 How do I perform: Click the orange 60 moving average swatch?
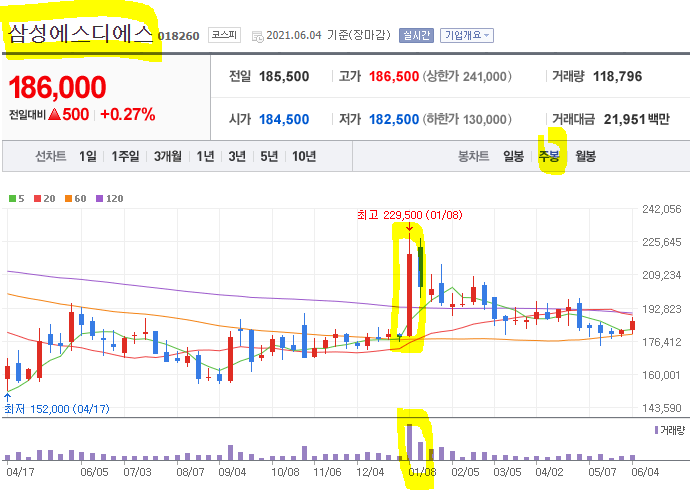68,198
